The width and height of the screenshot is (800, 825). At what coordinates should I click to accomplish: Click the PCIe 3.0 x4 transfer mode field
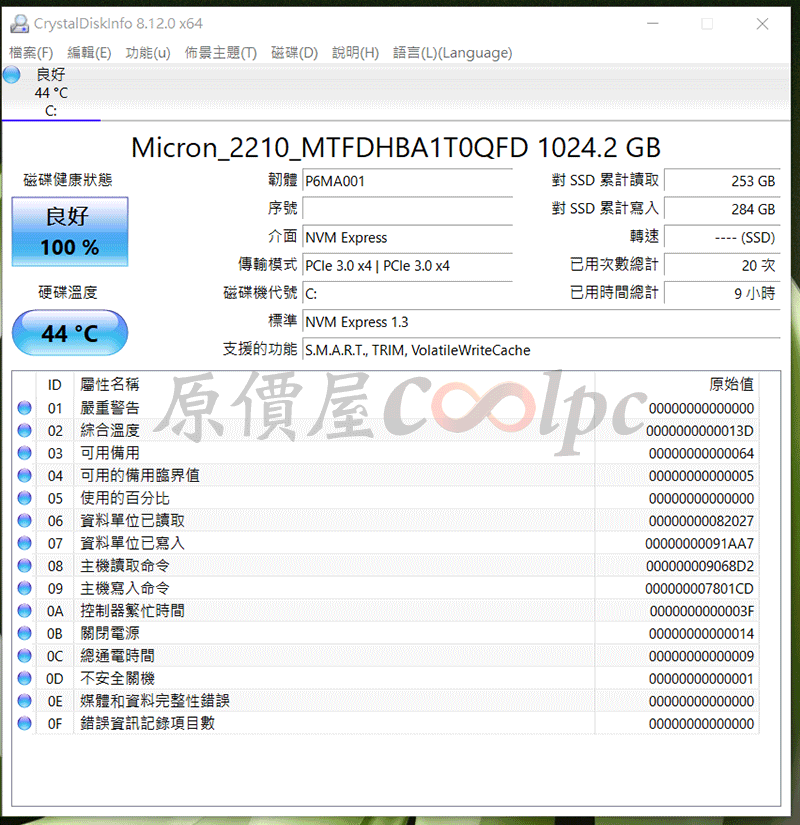click(x=408, y=266)
